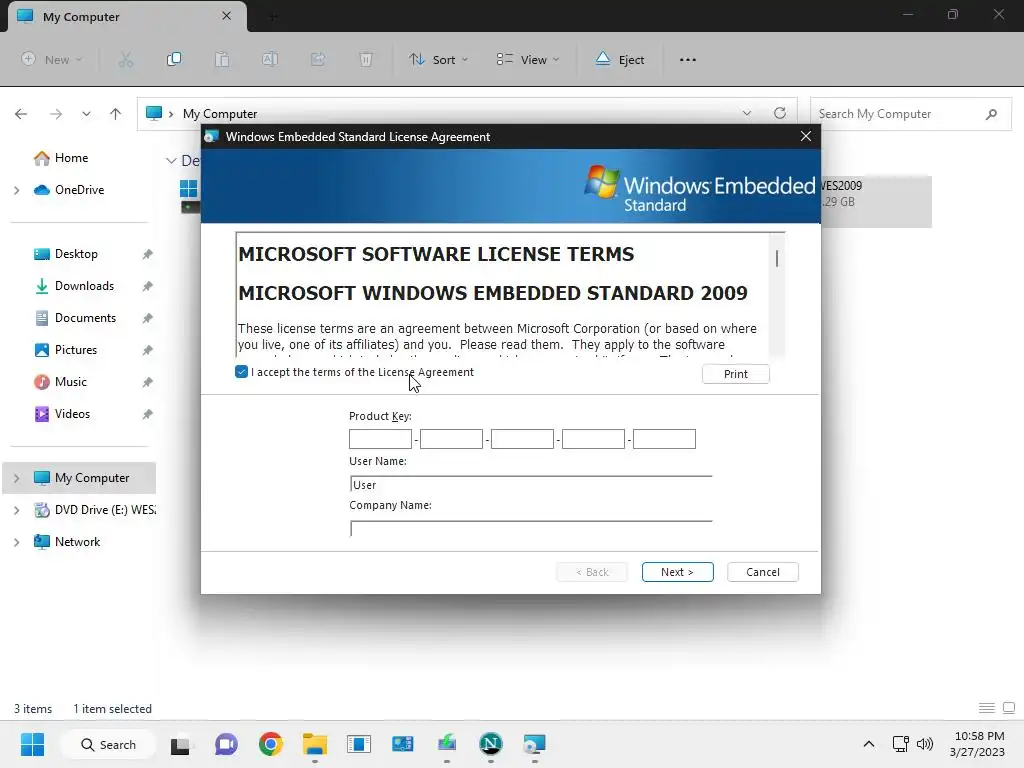Open Task View on the taskbar
Screen dimensions: 1024x768
180,744
